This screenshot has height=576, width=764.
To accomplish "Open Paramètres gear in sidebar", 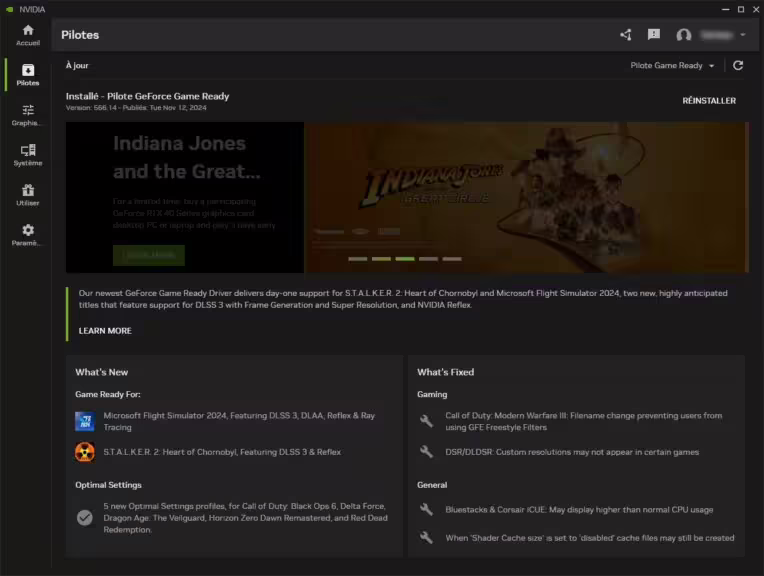I will (28, 235).
